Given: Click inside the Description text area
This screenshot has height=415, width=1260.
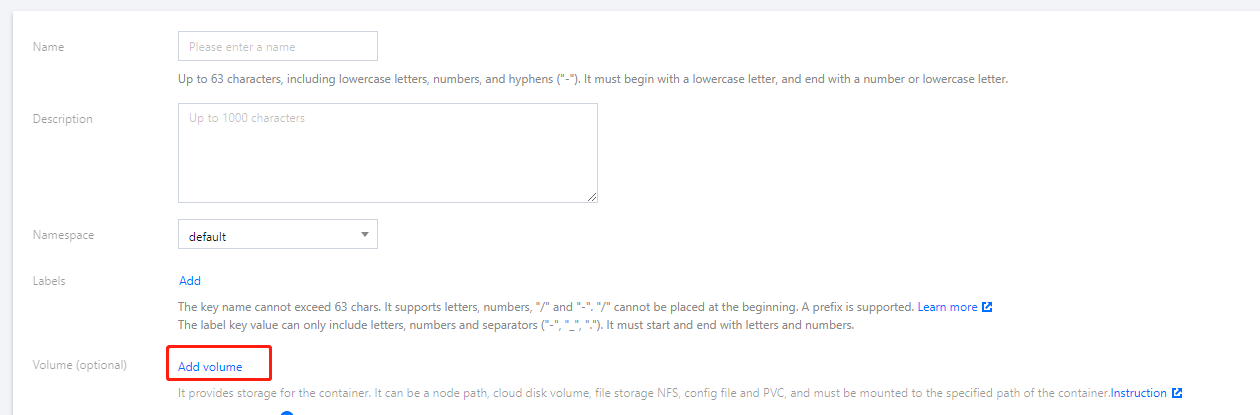Looking at the screenshot, I should click(x=387, y=152).
